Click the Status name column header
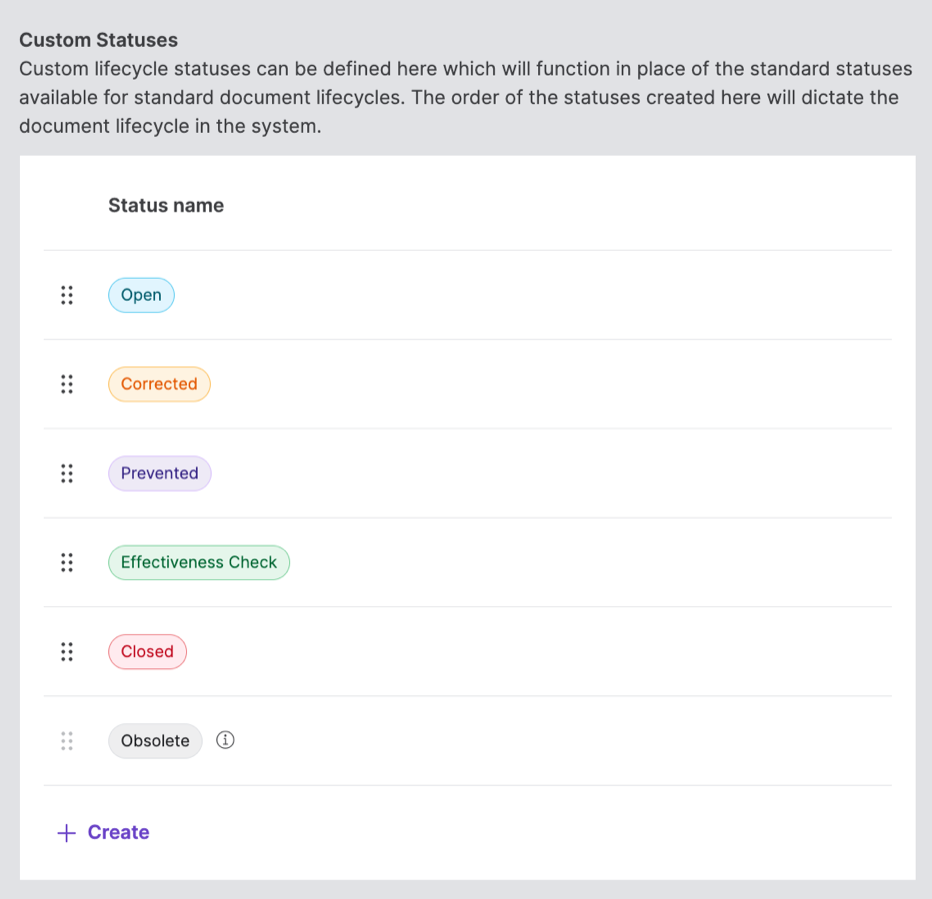This screenshot has width=932, height=899. point(166,205)
